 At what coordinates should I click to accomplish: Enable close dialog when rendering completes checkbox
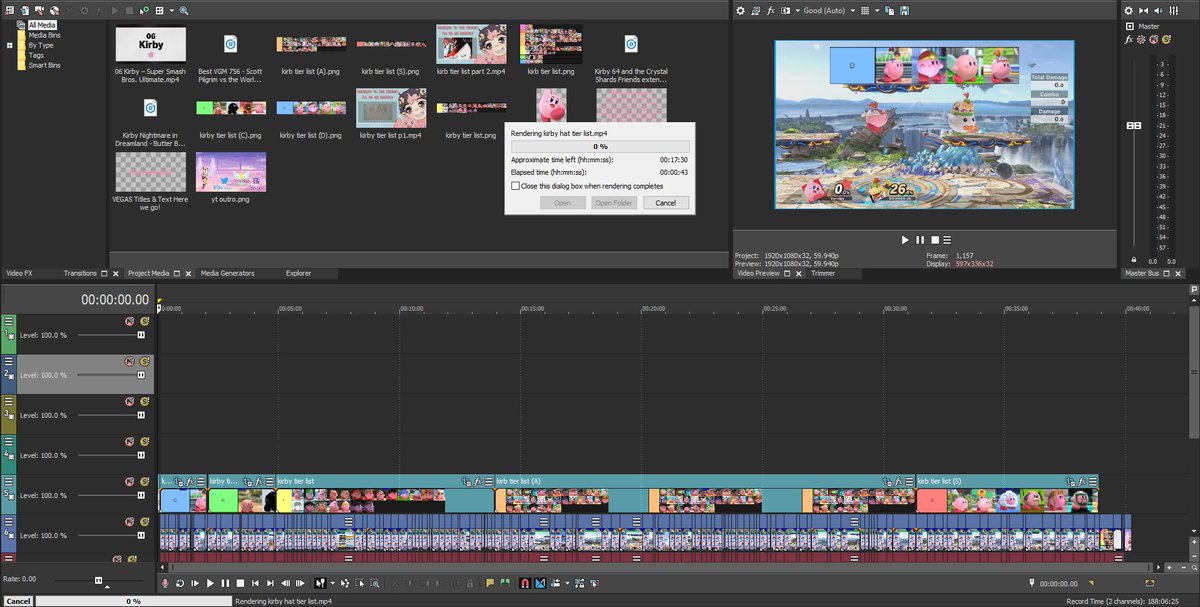coord(515,186)
